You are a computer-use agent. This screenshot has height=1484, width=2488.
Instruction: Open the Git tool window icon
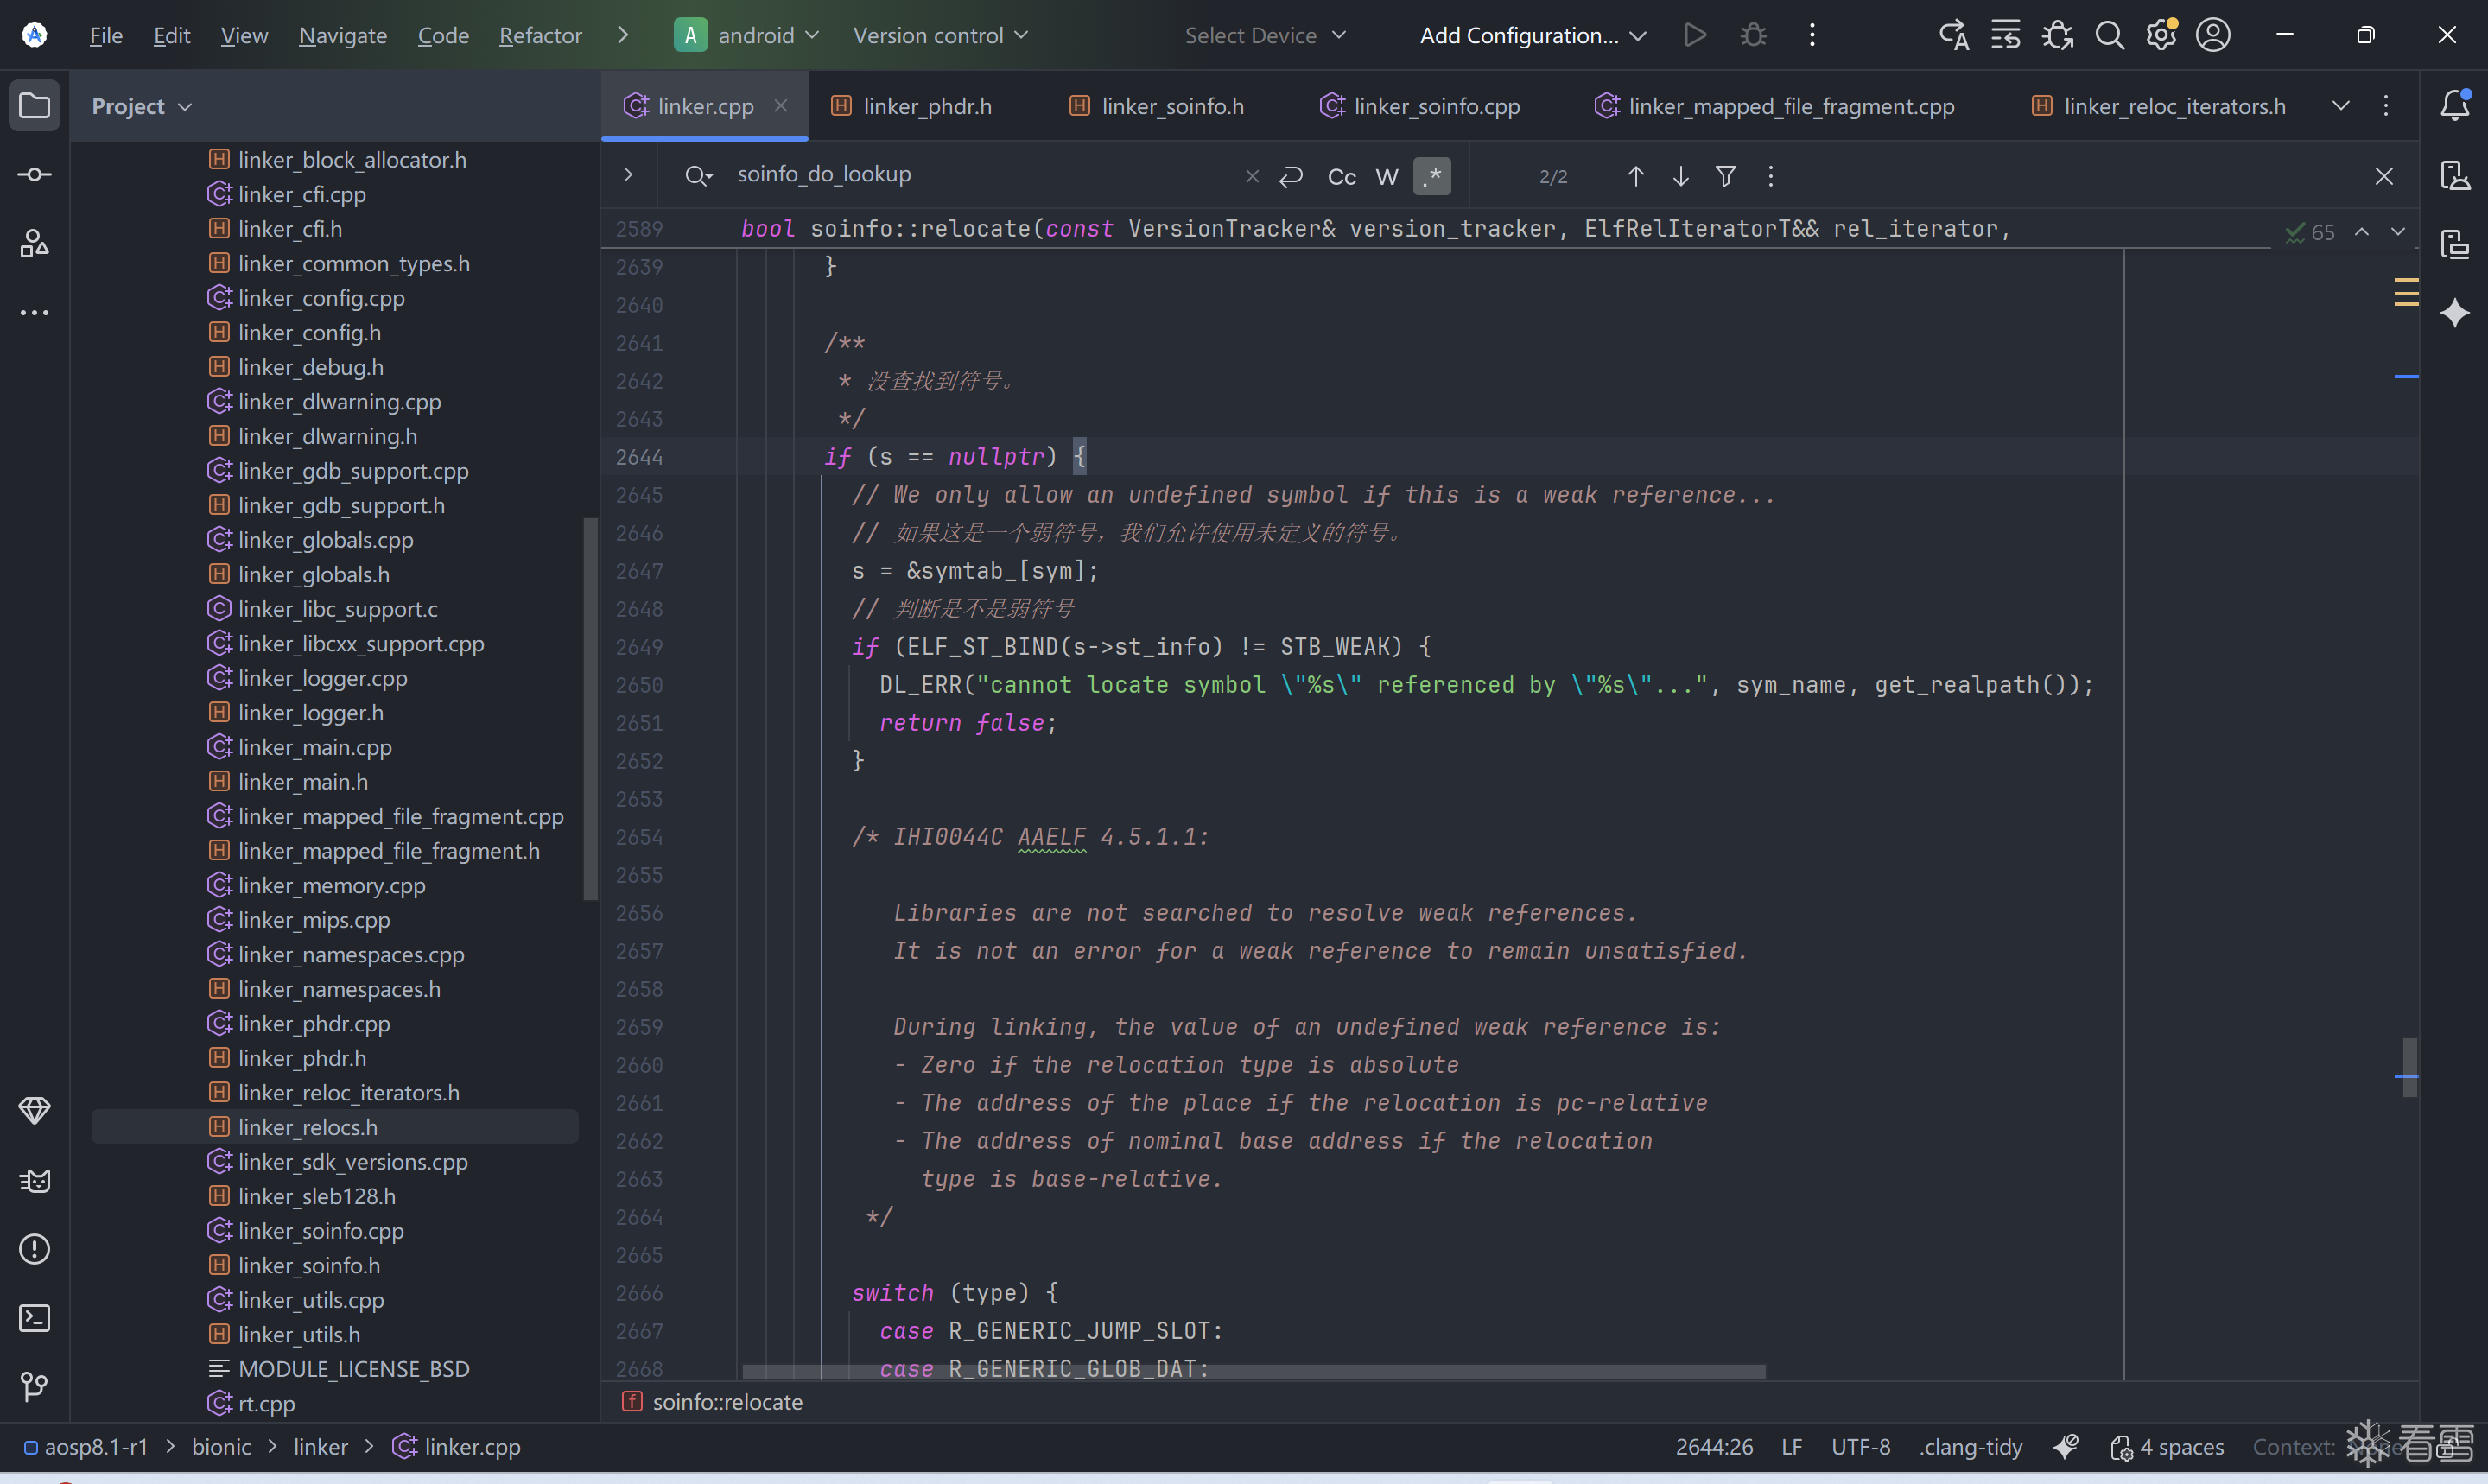[34, 1386]
